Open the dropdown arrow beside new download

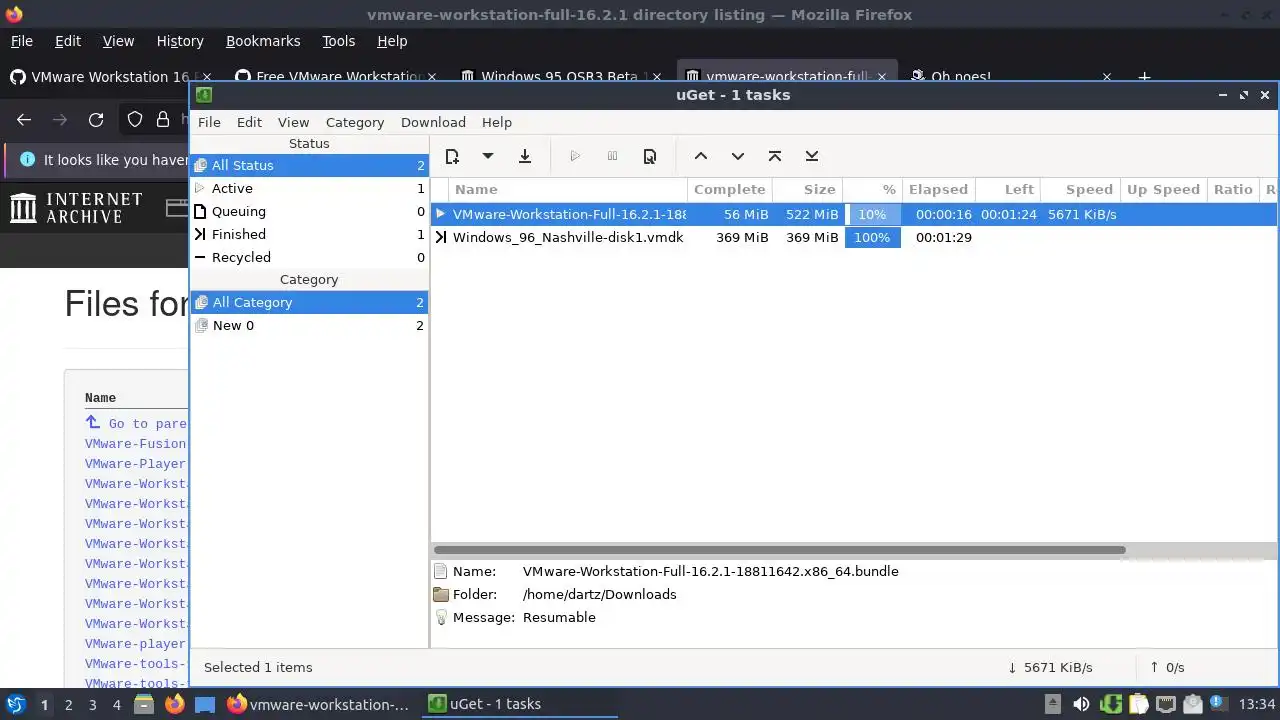487,156
